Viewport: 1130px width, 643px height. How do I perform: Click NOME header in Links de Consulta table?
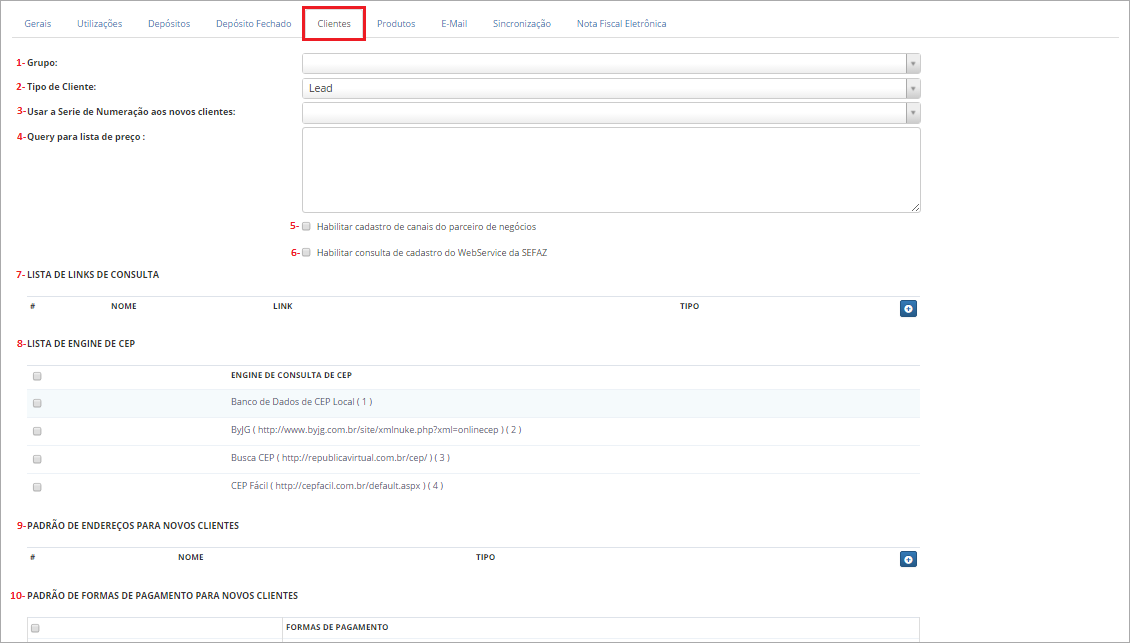point(124,306)
